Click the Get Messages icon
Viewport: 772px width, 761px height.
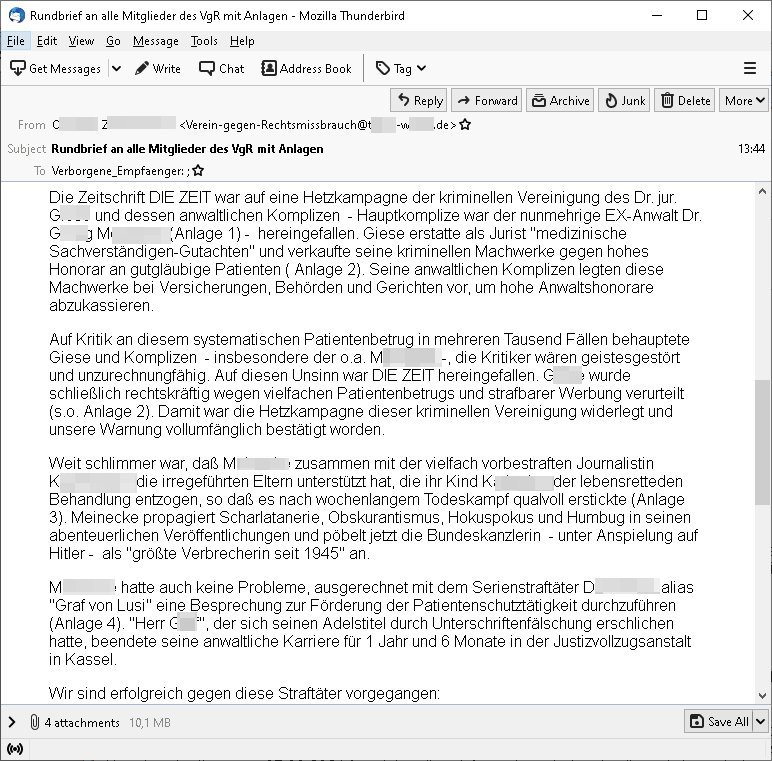[x=18, y=68]
